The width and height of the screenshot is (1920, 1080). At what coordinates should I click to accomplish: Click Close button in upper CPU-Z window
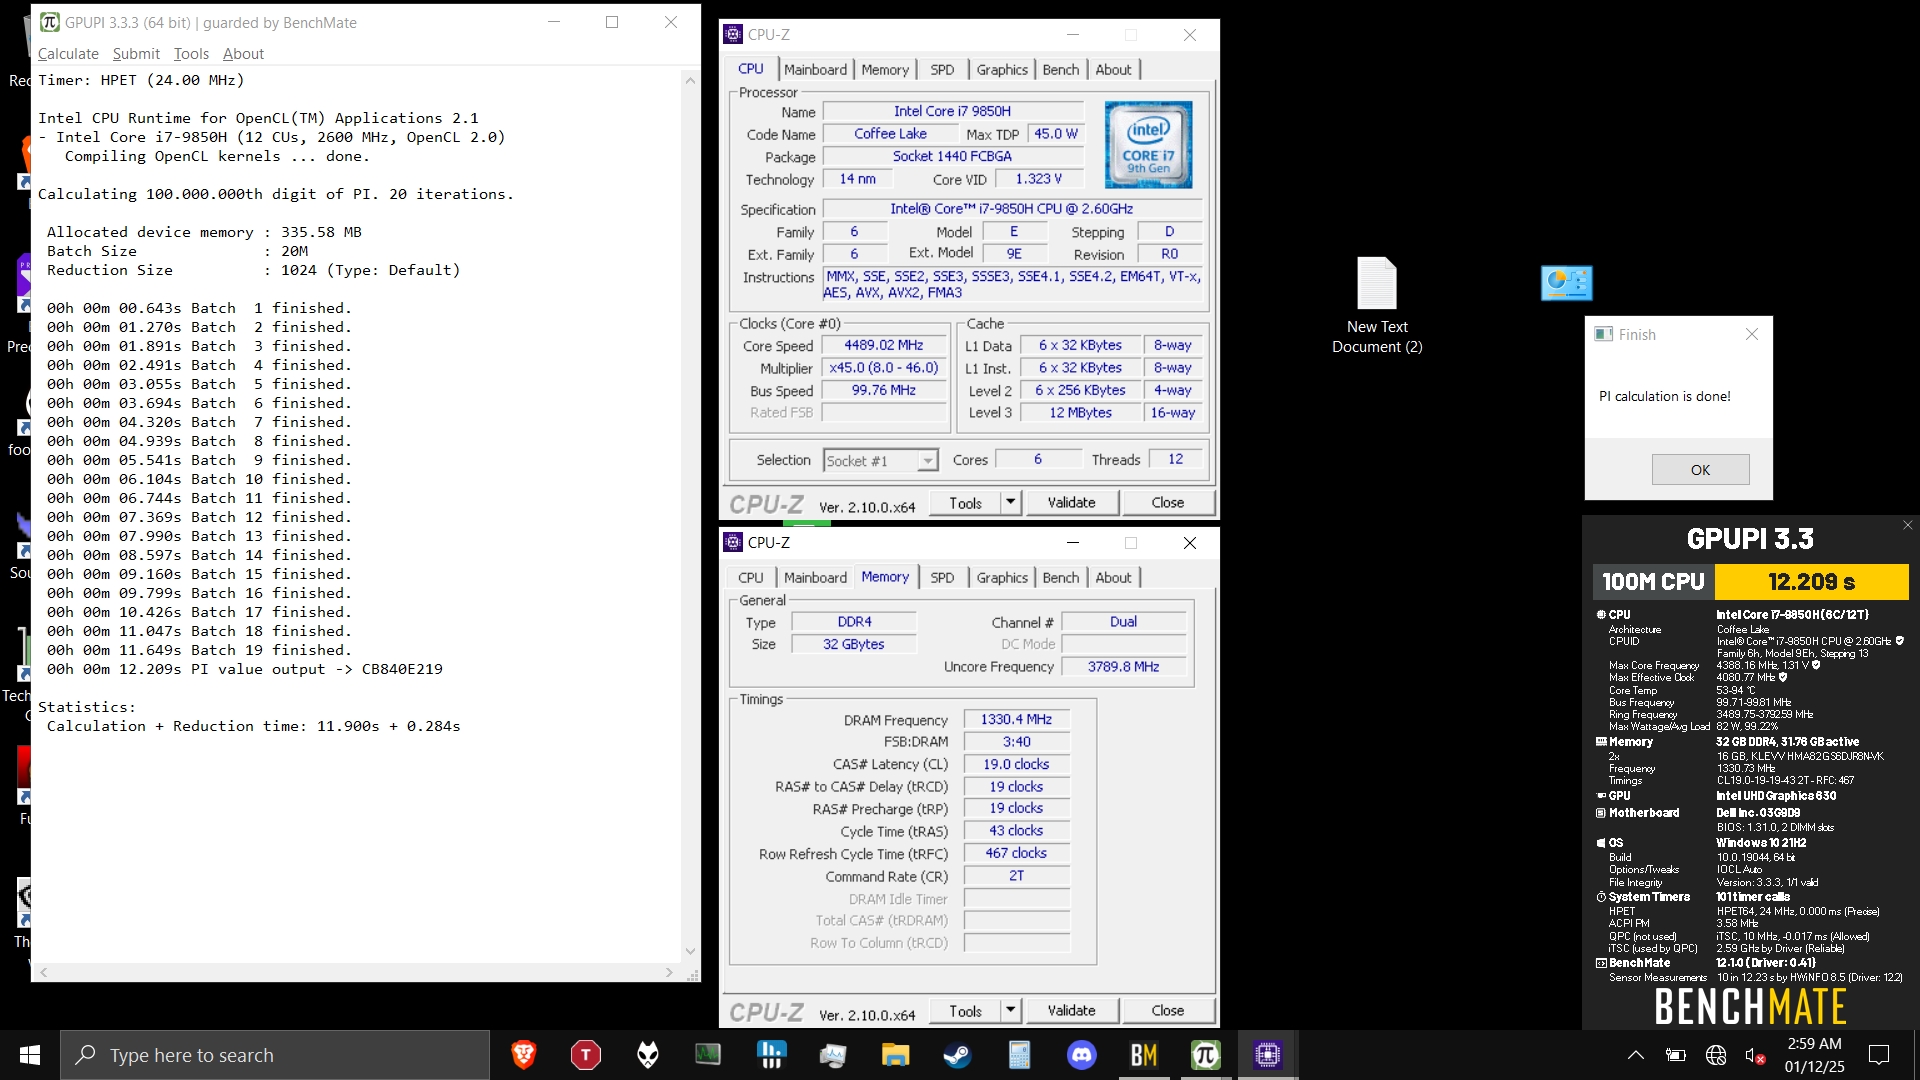point(1167,502)
